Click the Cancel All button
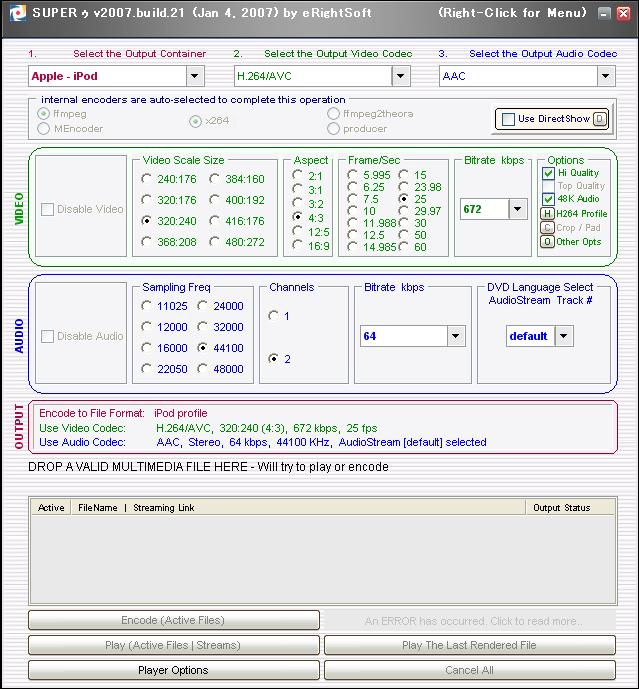 coord(469,670)
